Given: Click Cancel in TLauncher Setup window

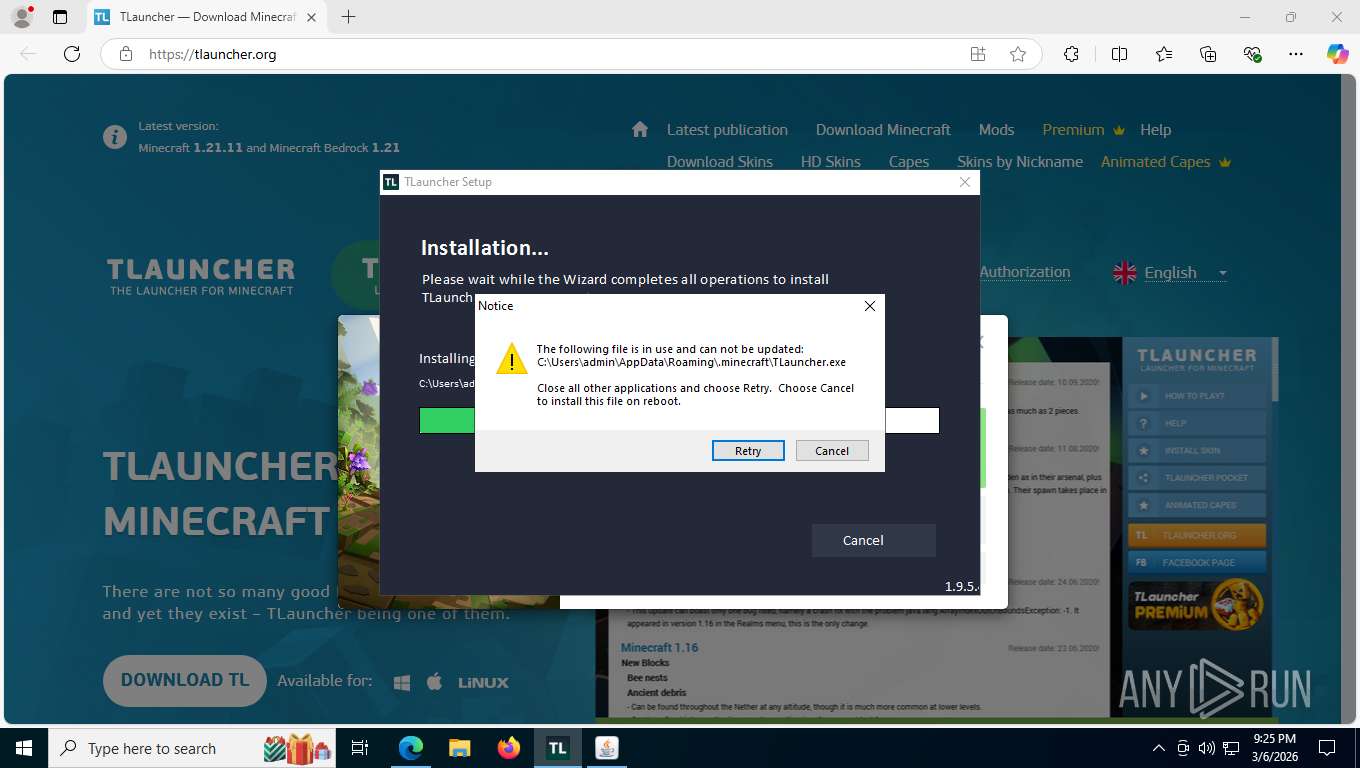Looking at the screenshot, I should click(x=873, y=540).
